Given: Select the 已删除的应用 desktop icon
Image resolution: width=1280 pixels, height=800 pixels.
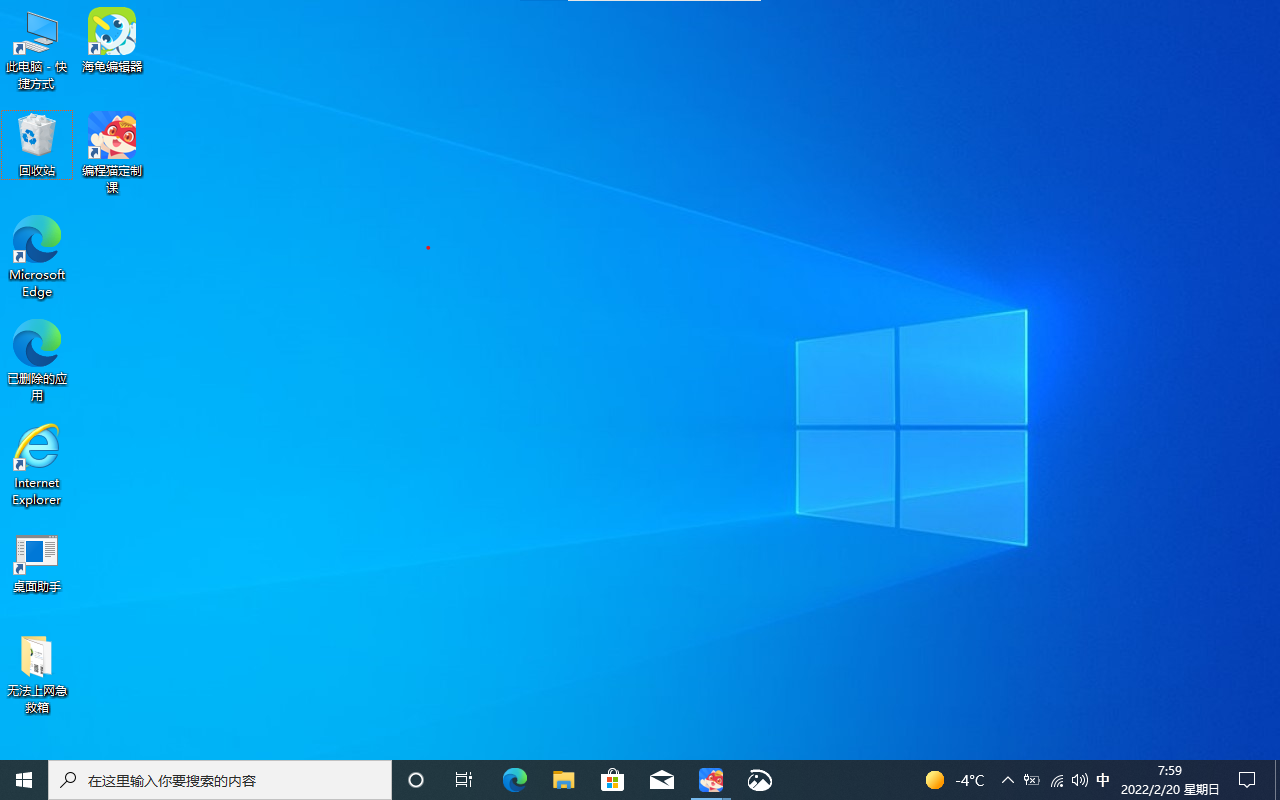Looking at the screenshot, I should [x=37, y=361].
